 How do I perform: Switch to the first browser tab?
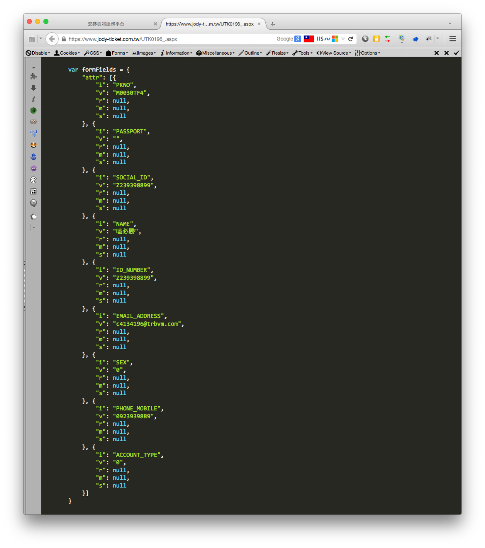click(x=106, y=24)
